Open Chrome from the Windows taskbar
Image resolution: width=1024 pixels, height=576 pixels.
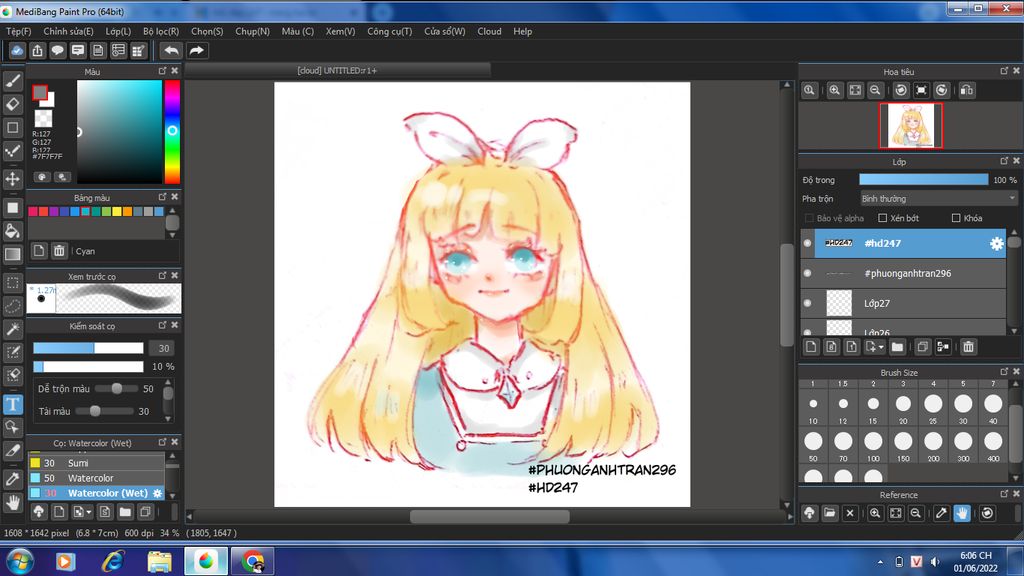click(252, 562)
